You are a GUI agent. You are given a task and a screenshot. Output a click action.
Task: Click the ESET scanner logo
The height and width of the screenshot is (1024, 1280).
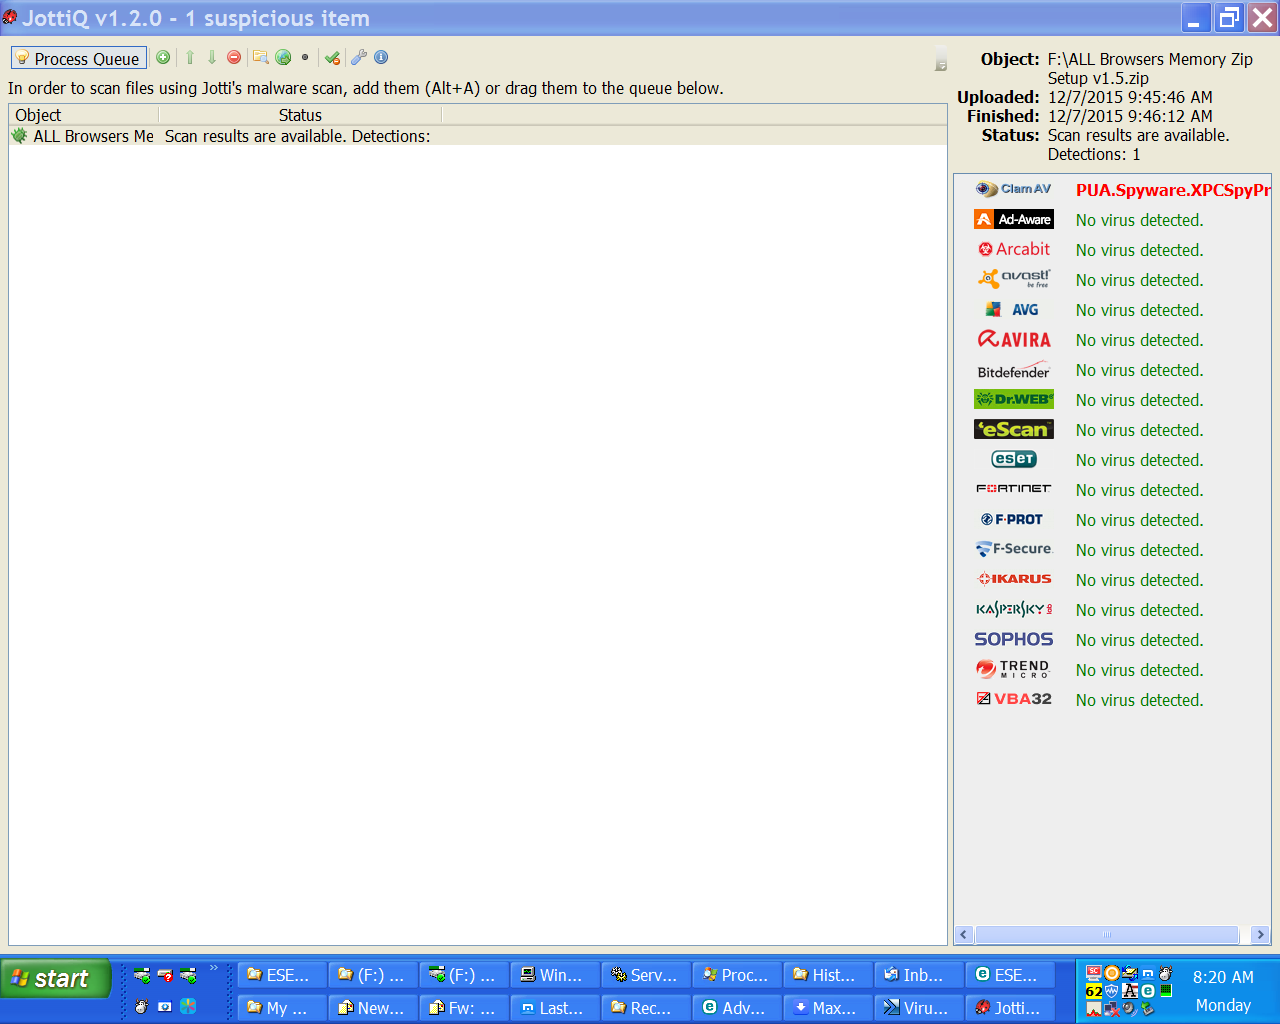click(1014, 459)
